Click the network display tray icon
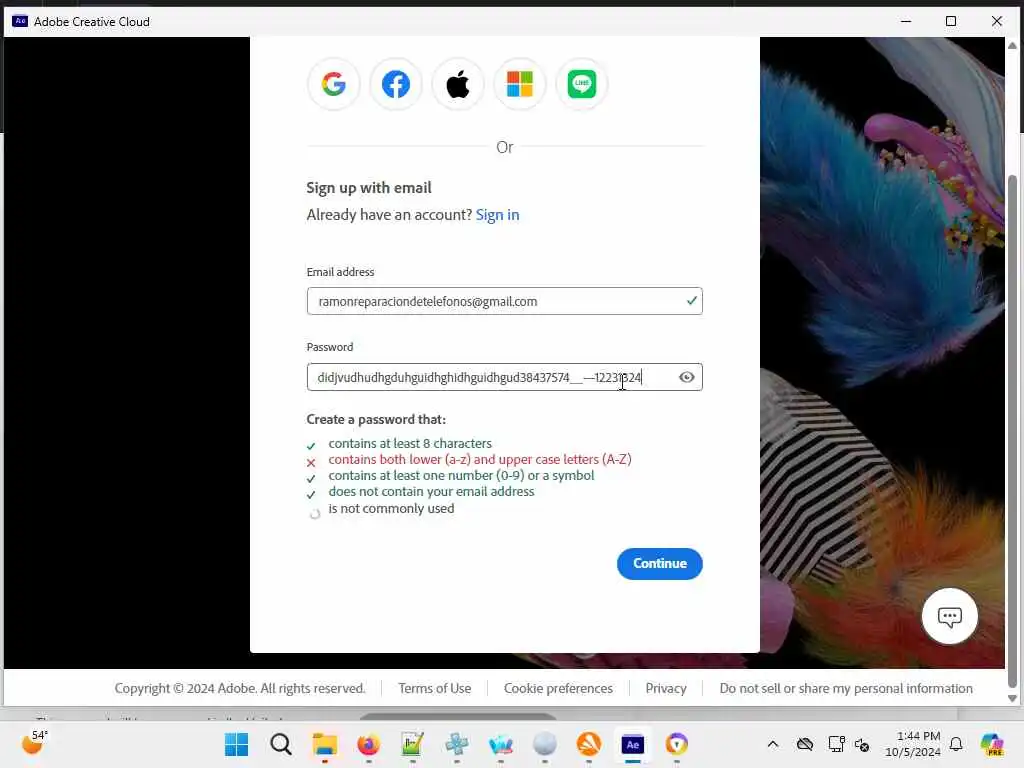 point(836,744)
